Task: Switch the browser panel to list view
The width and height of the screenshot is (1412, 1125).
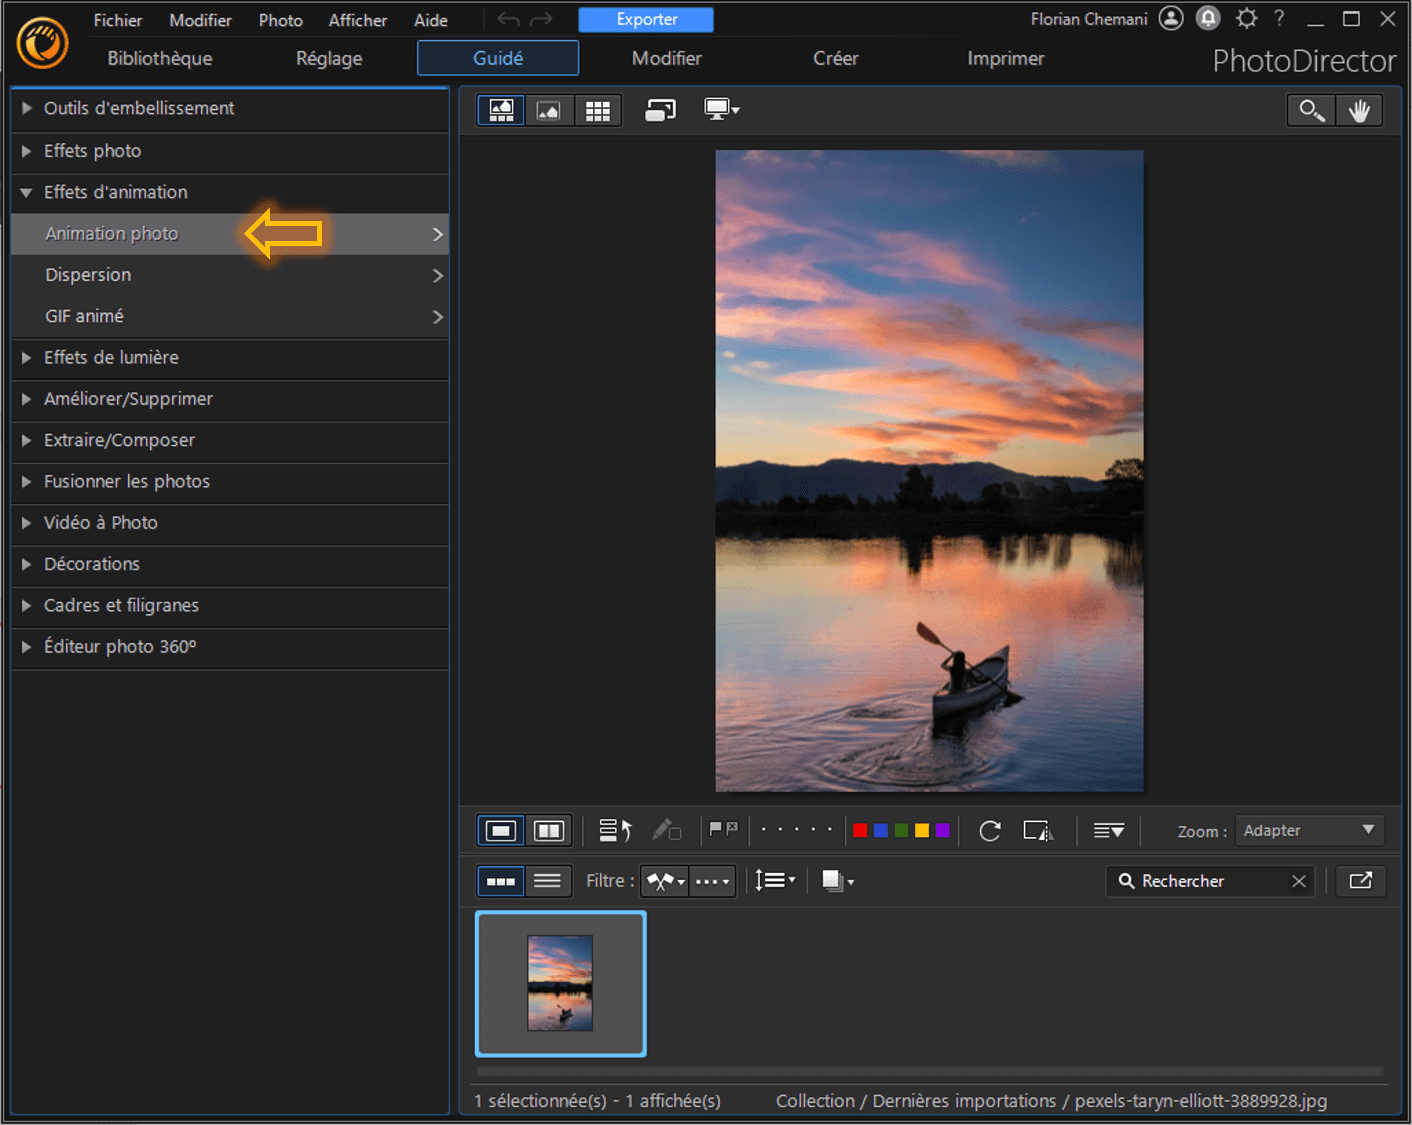Action: 548,881
